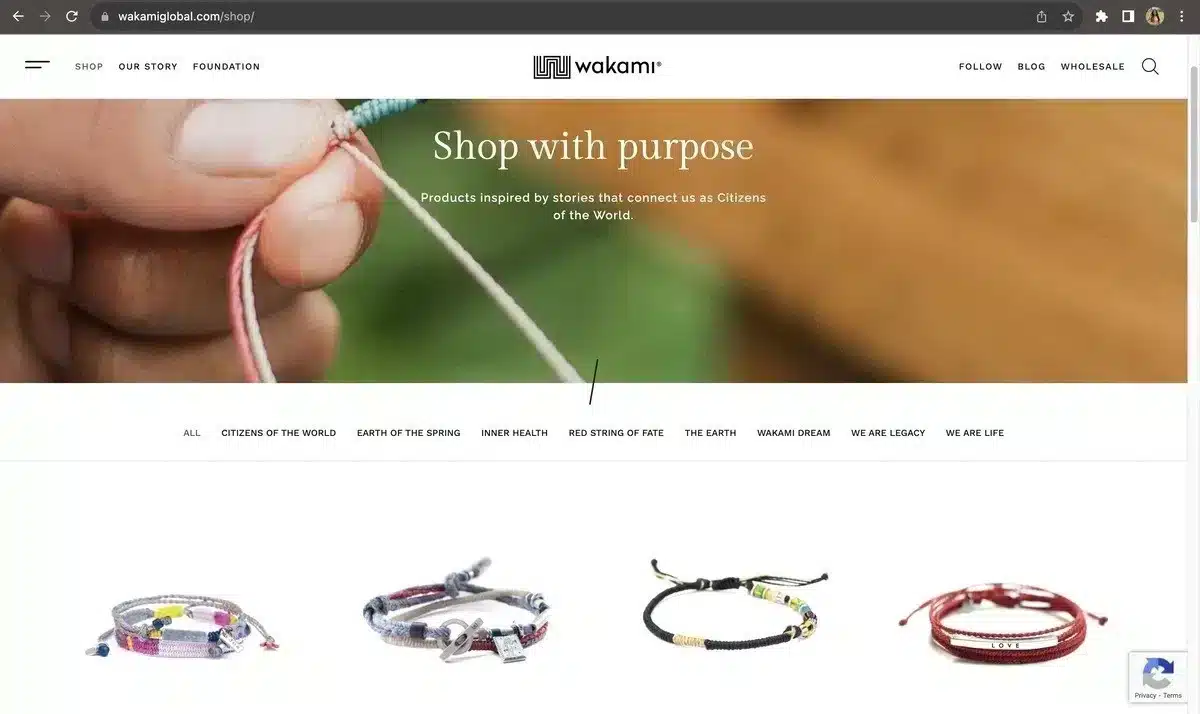The image size is (1200, 714).
Task: Filter by Citizens of the World
Action: click(279, 433)
